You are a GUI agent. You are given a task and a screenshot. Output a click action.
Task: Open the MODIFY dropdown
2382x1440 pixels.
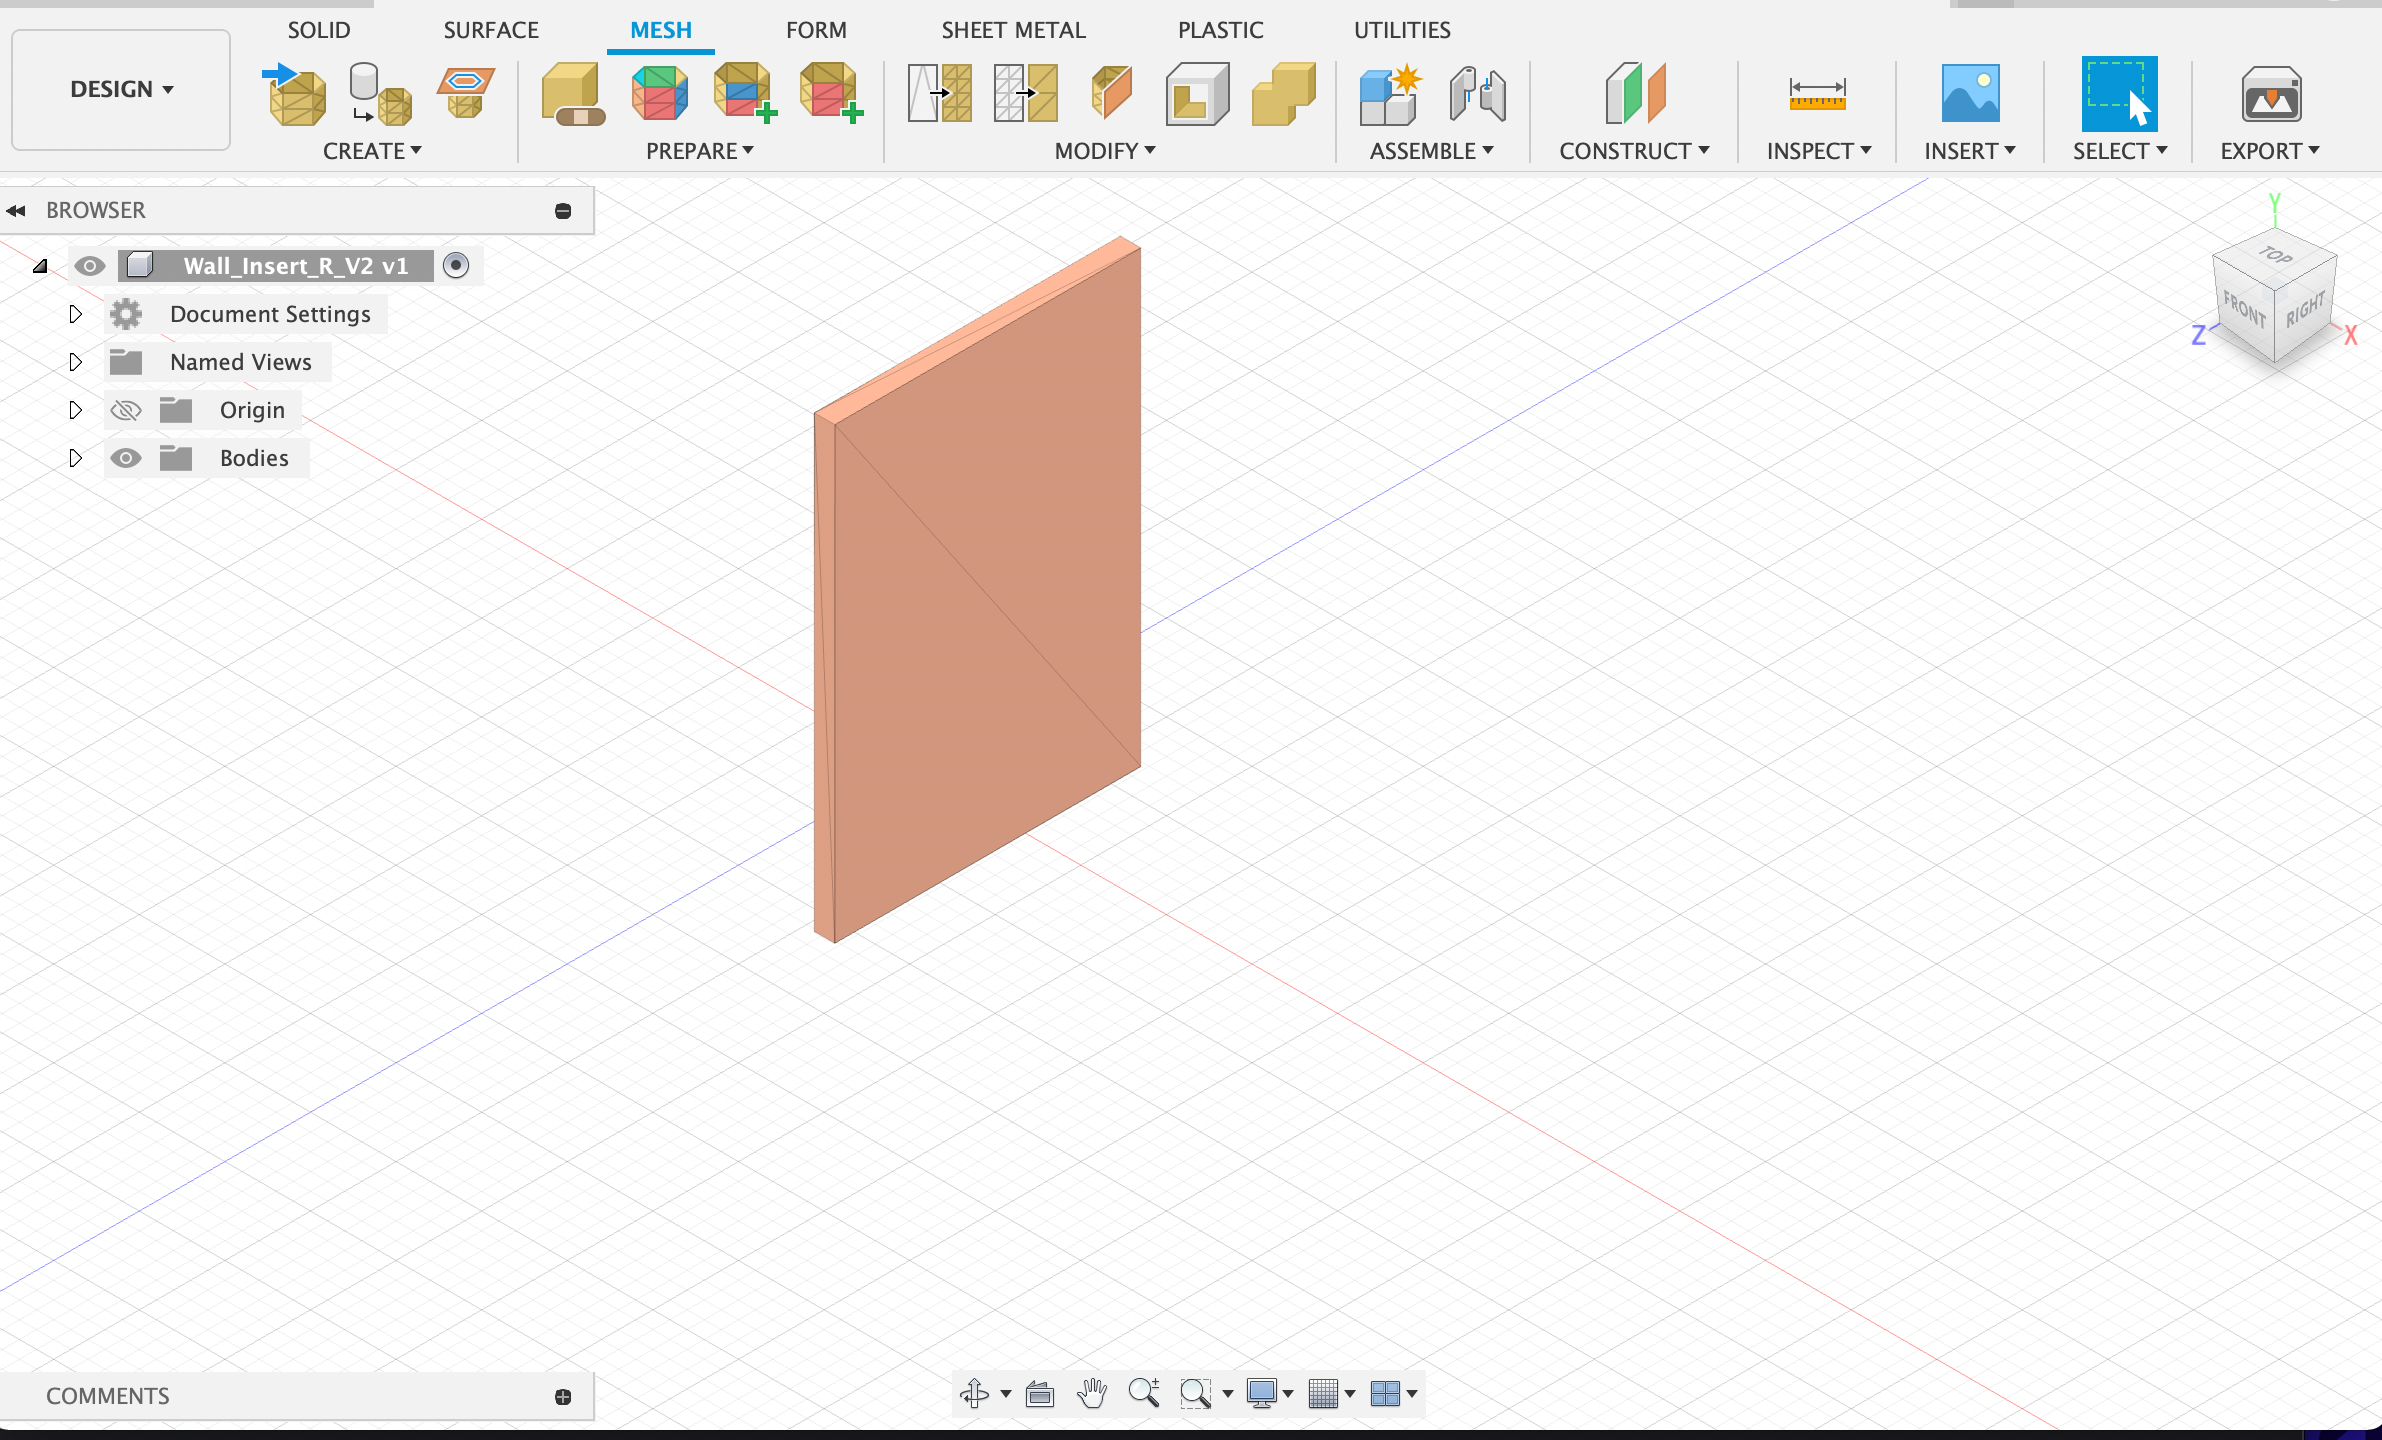pos(1101,150)
